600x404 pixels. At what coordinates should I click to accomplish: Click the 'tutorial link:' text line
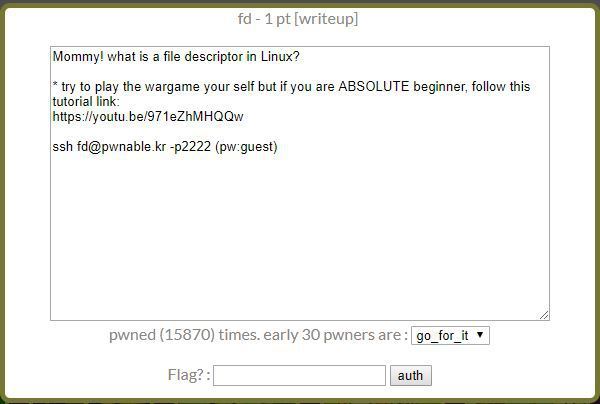[x=86, y=102]
